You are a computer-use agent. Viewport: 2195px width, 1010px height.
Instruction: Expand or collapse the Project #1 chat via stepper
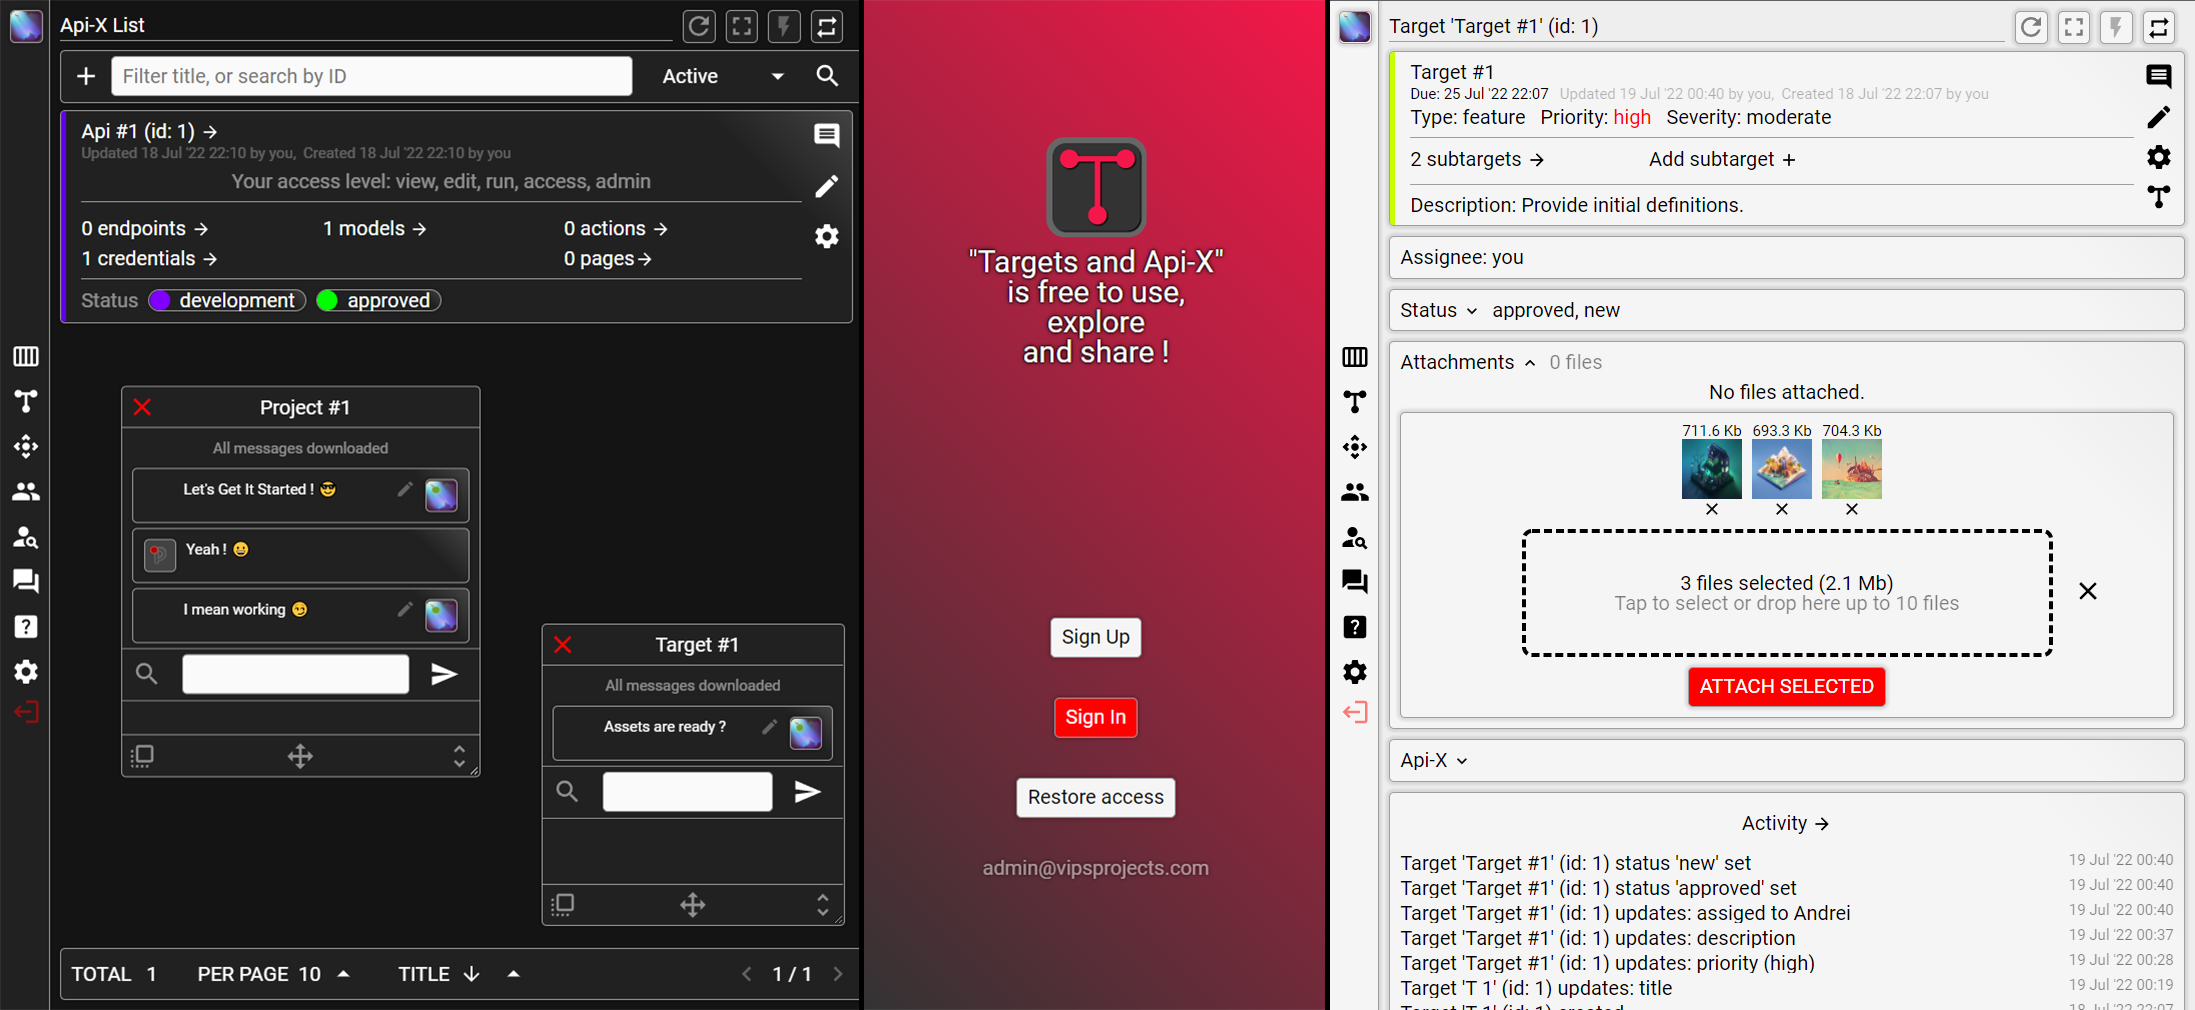459,756
